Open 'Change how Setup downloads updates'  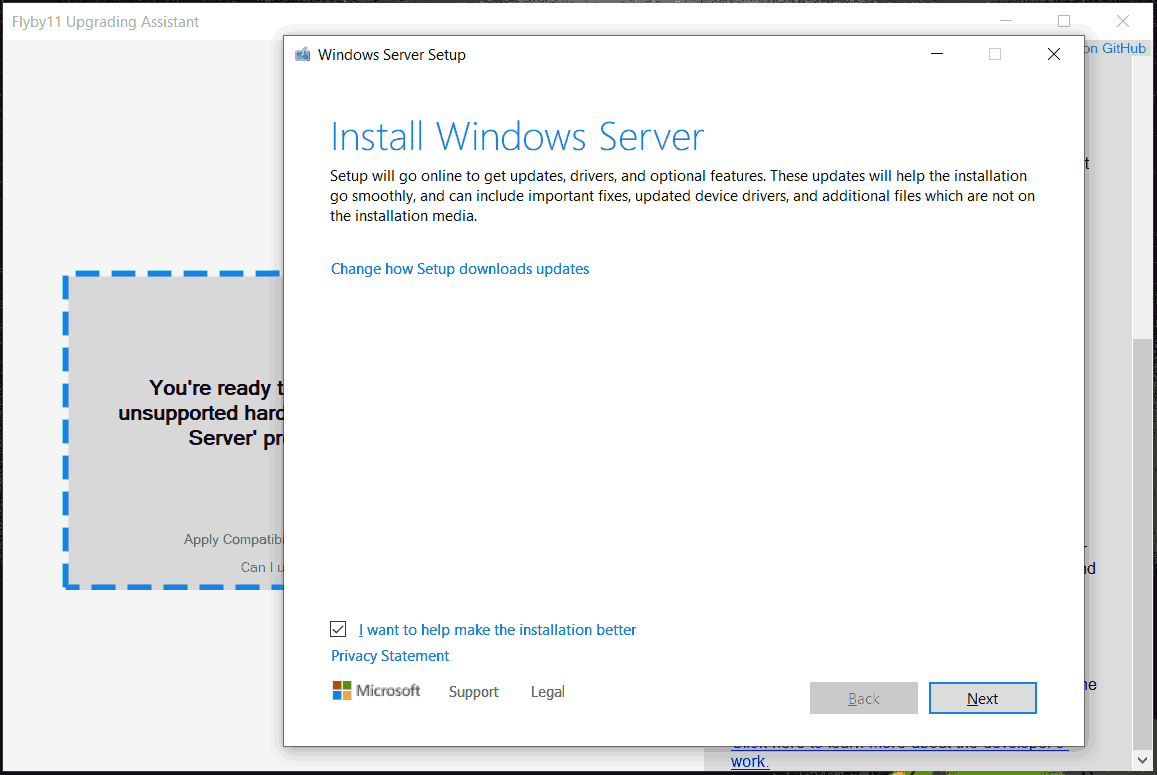coord(460,268)
